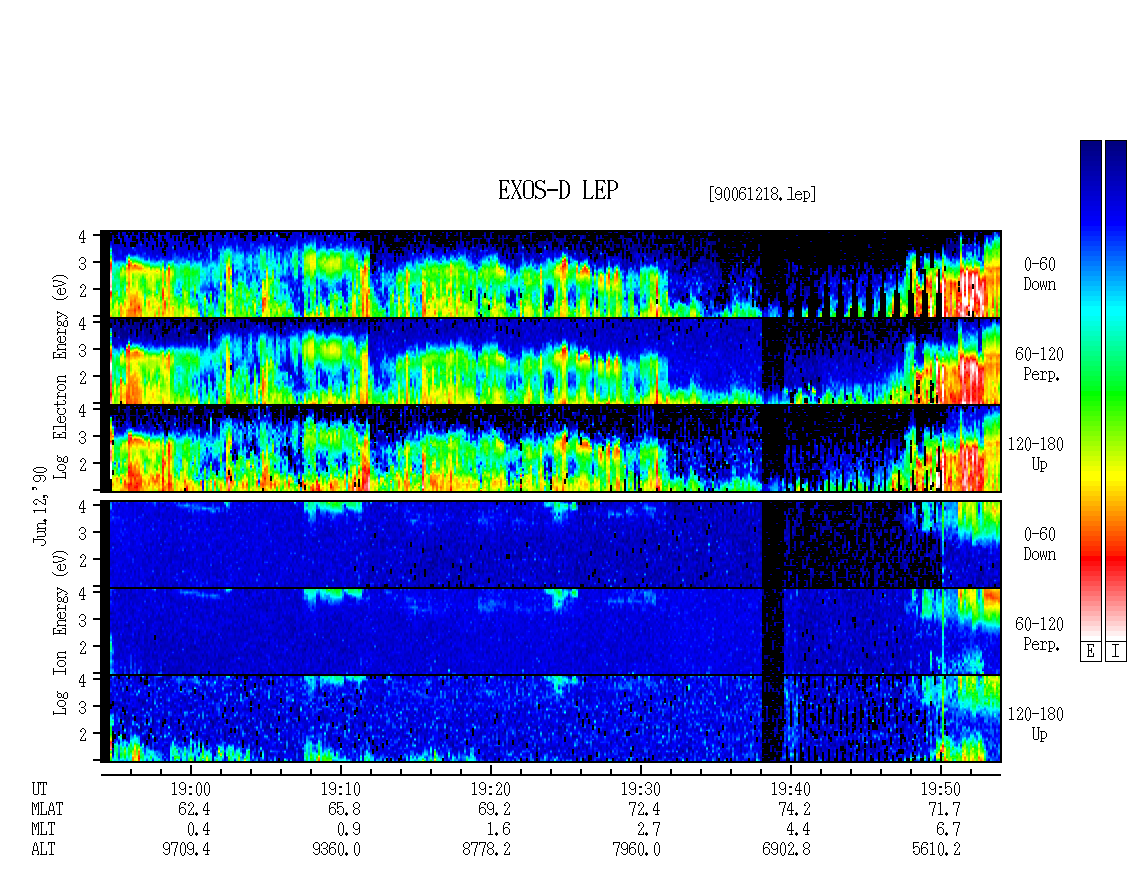Select the [90061218.lep] file label
1130x875 pixels.
point(762,194)
